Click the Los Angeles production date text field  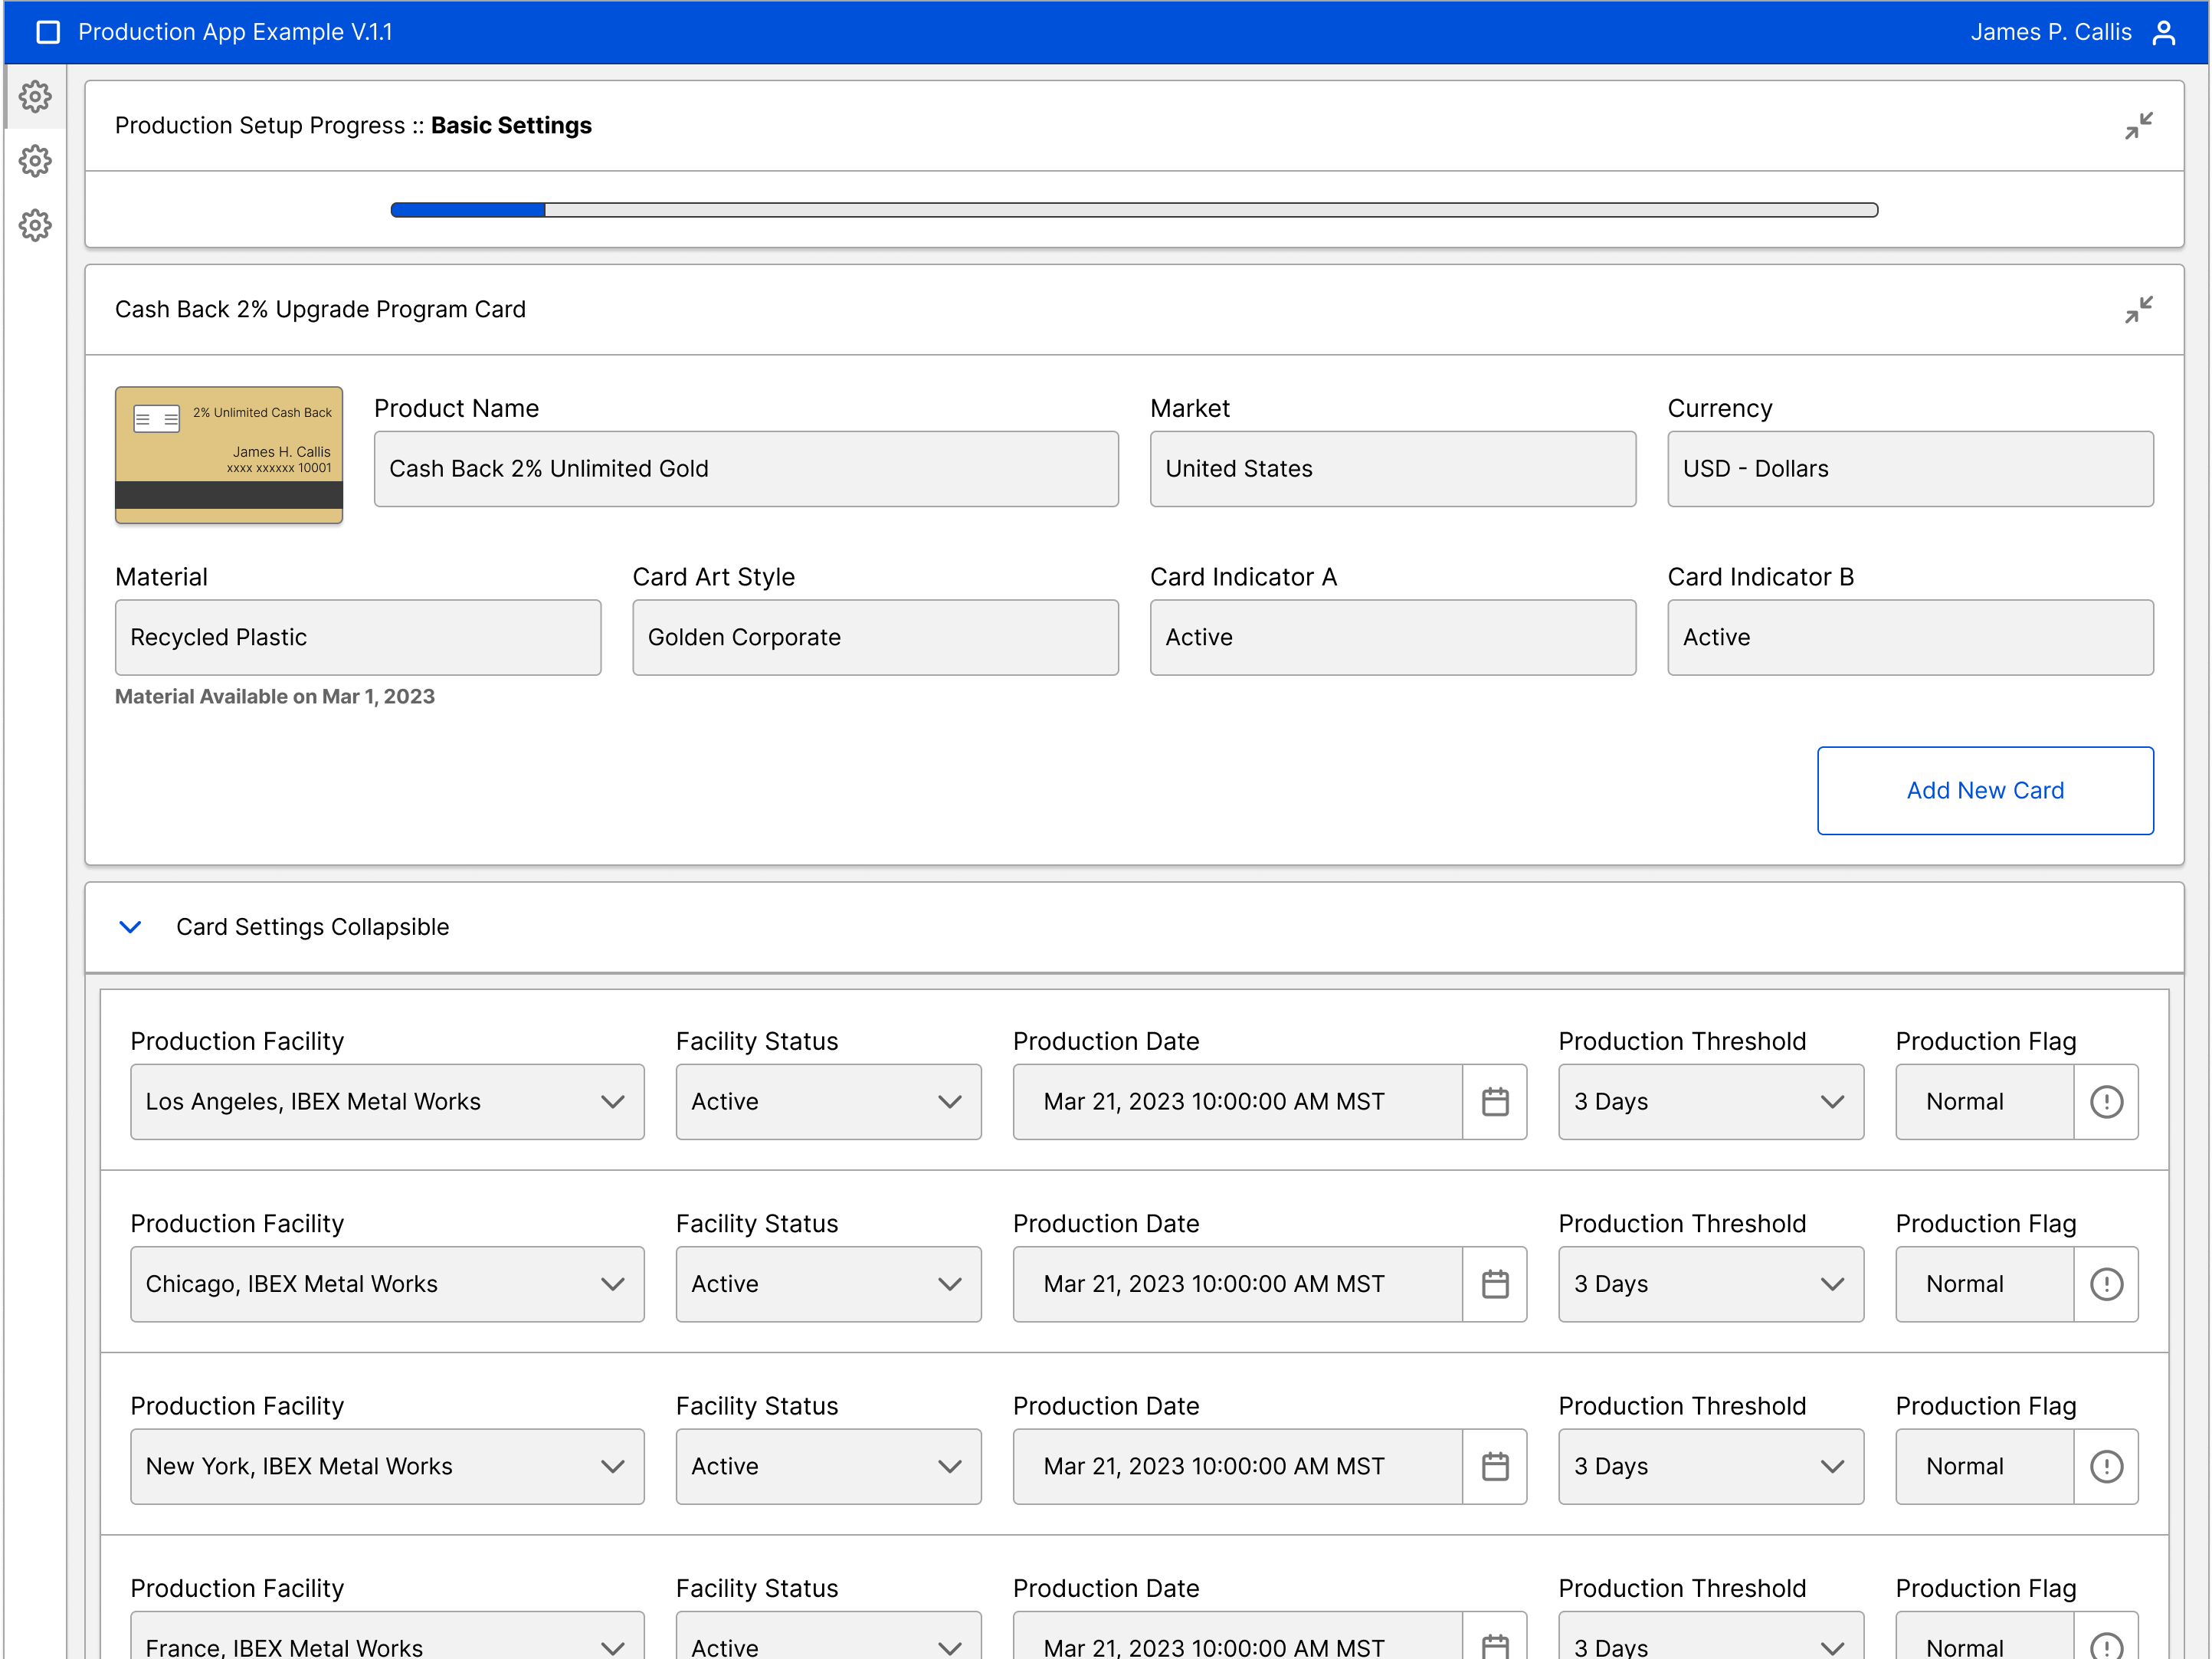pyautogui.click(x=1238, y=1102)
